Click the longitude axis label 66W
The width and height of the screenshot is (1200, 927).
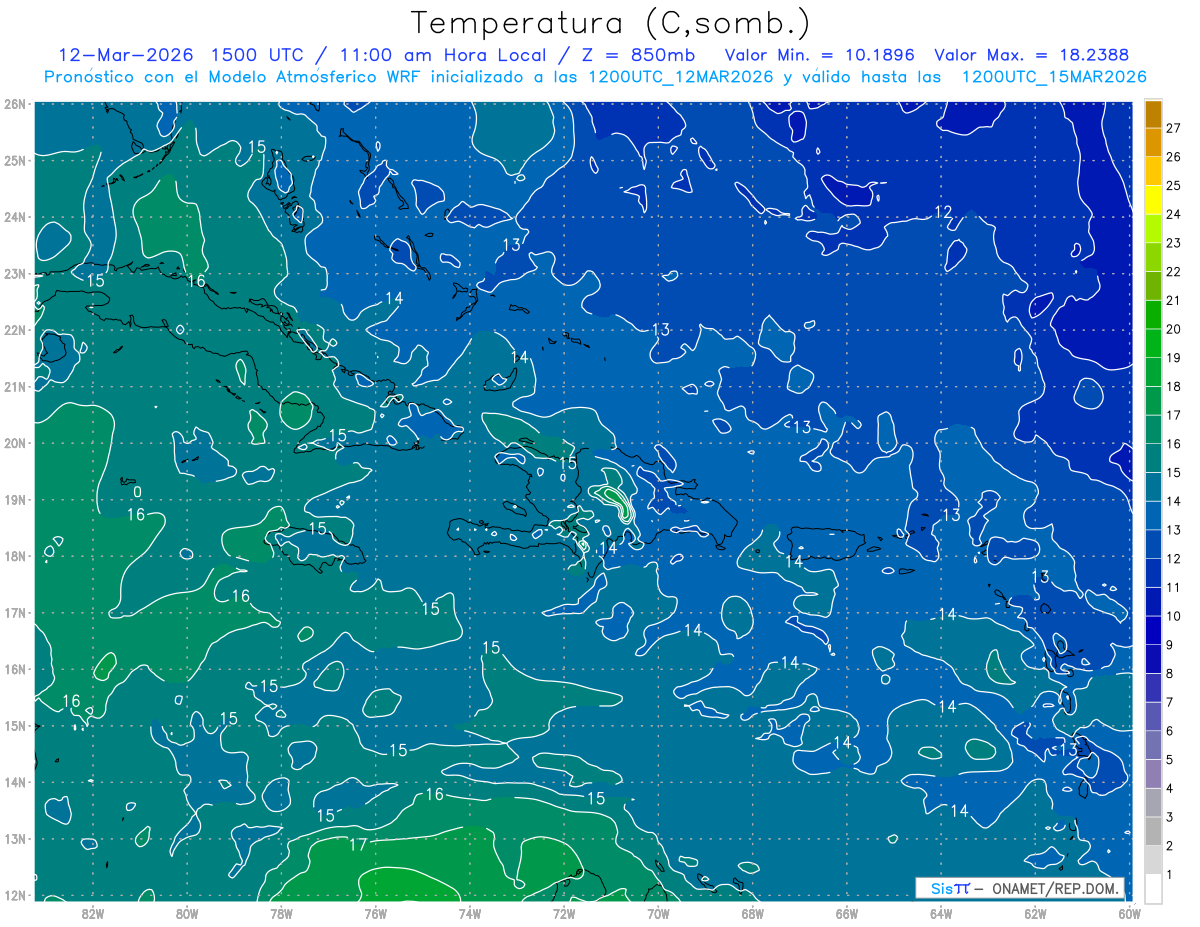[846, 913]
